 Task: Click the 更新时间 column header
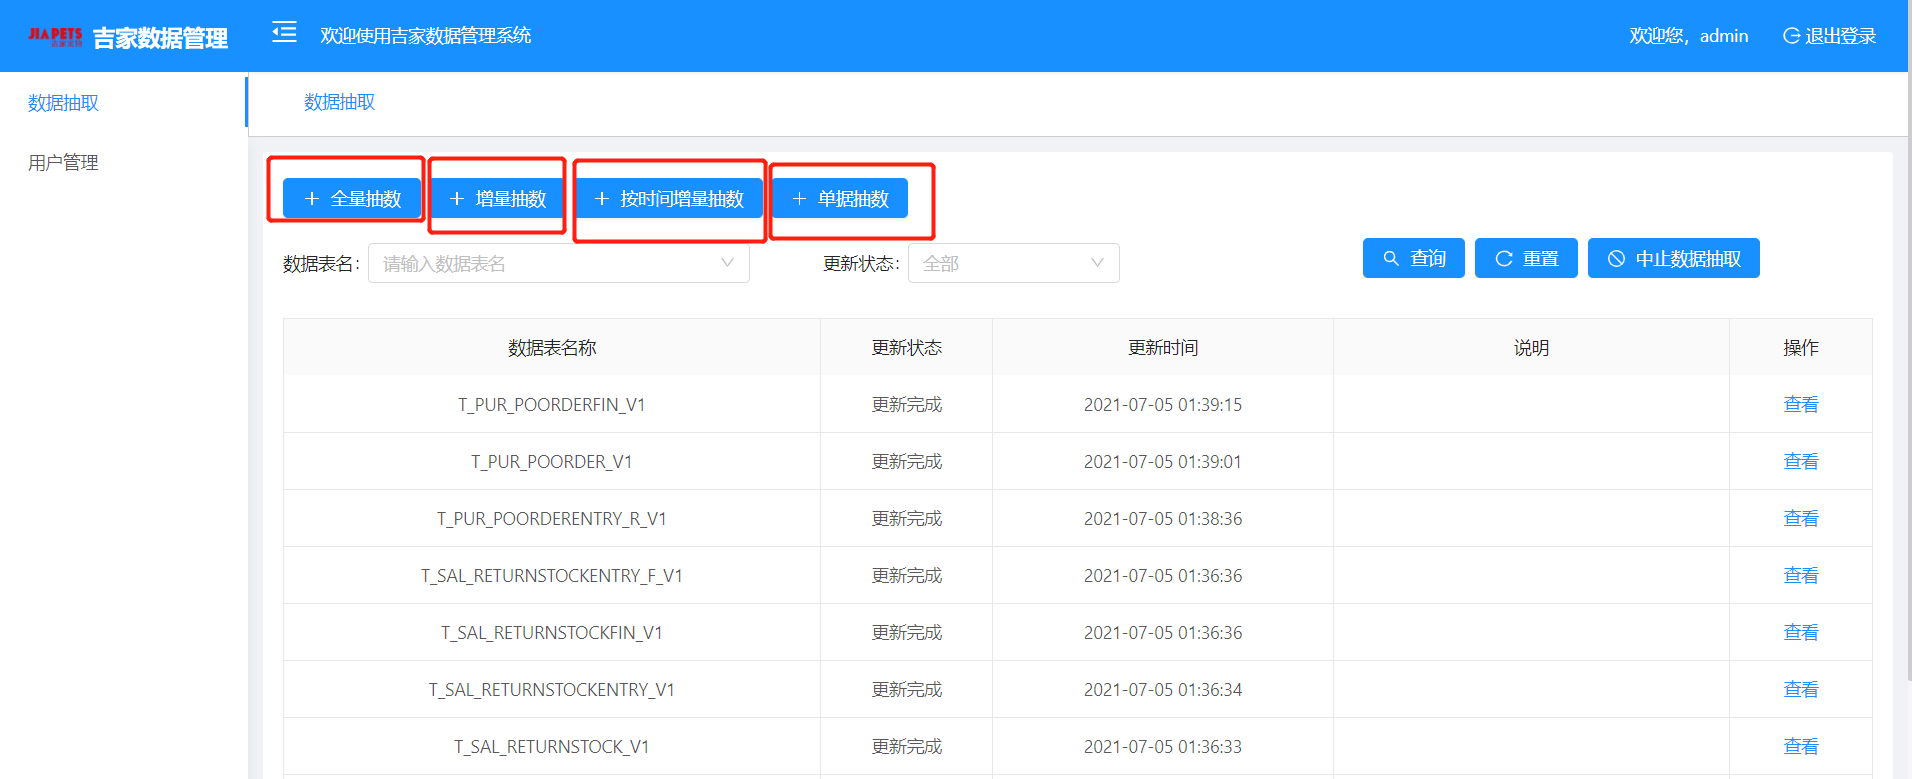click(1163, 348)
